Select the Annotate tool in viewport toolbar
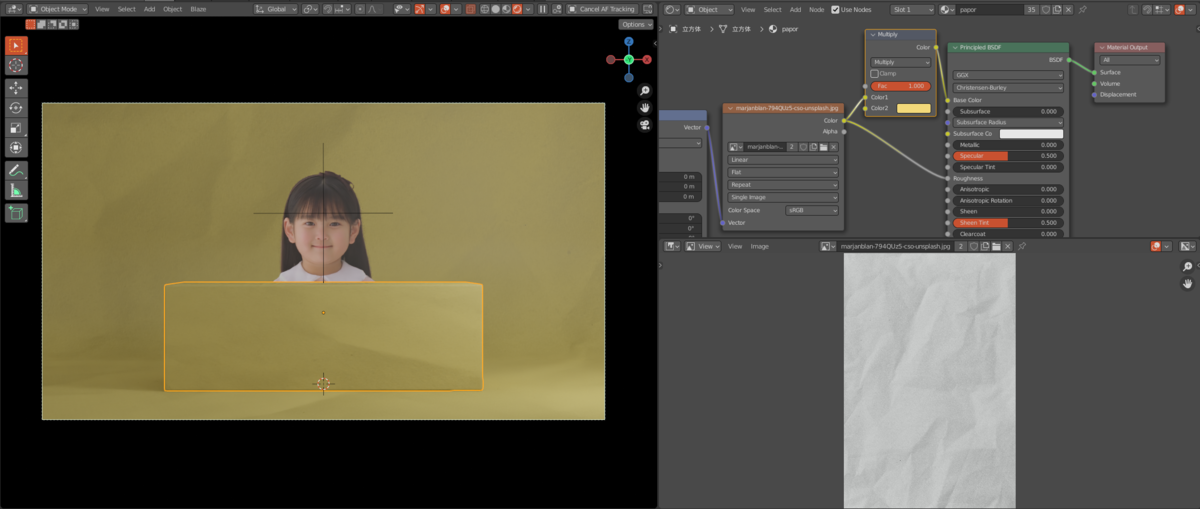1200x509 pixels. click(x=16, y=170)
